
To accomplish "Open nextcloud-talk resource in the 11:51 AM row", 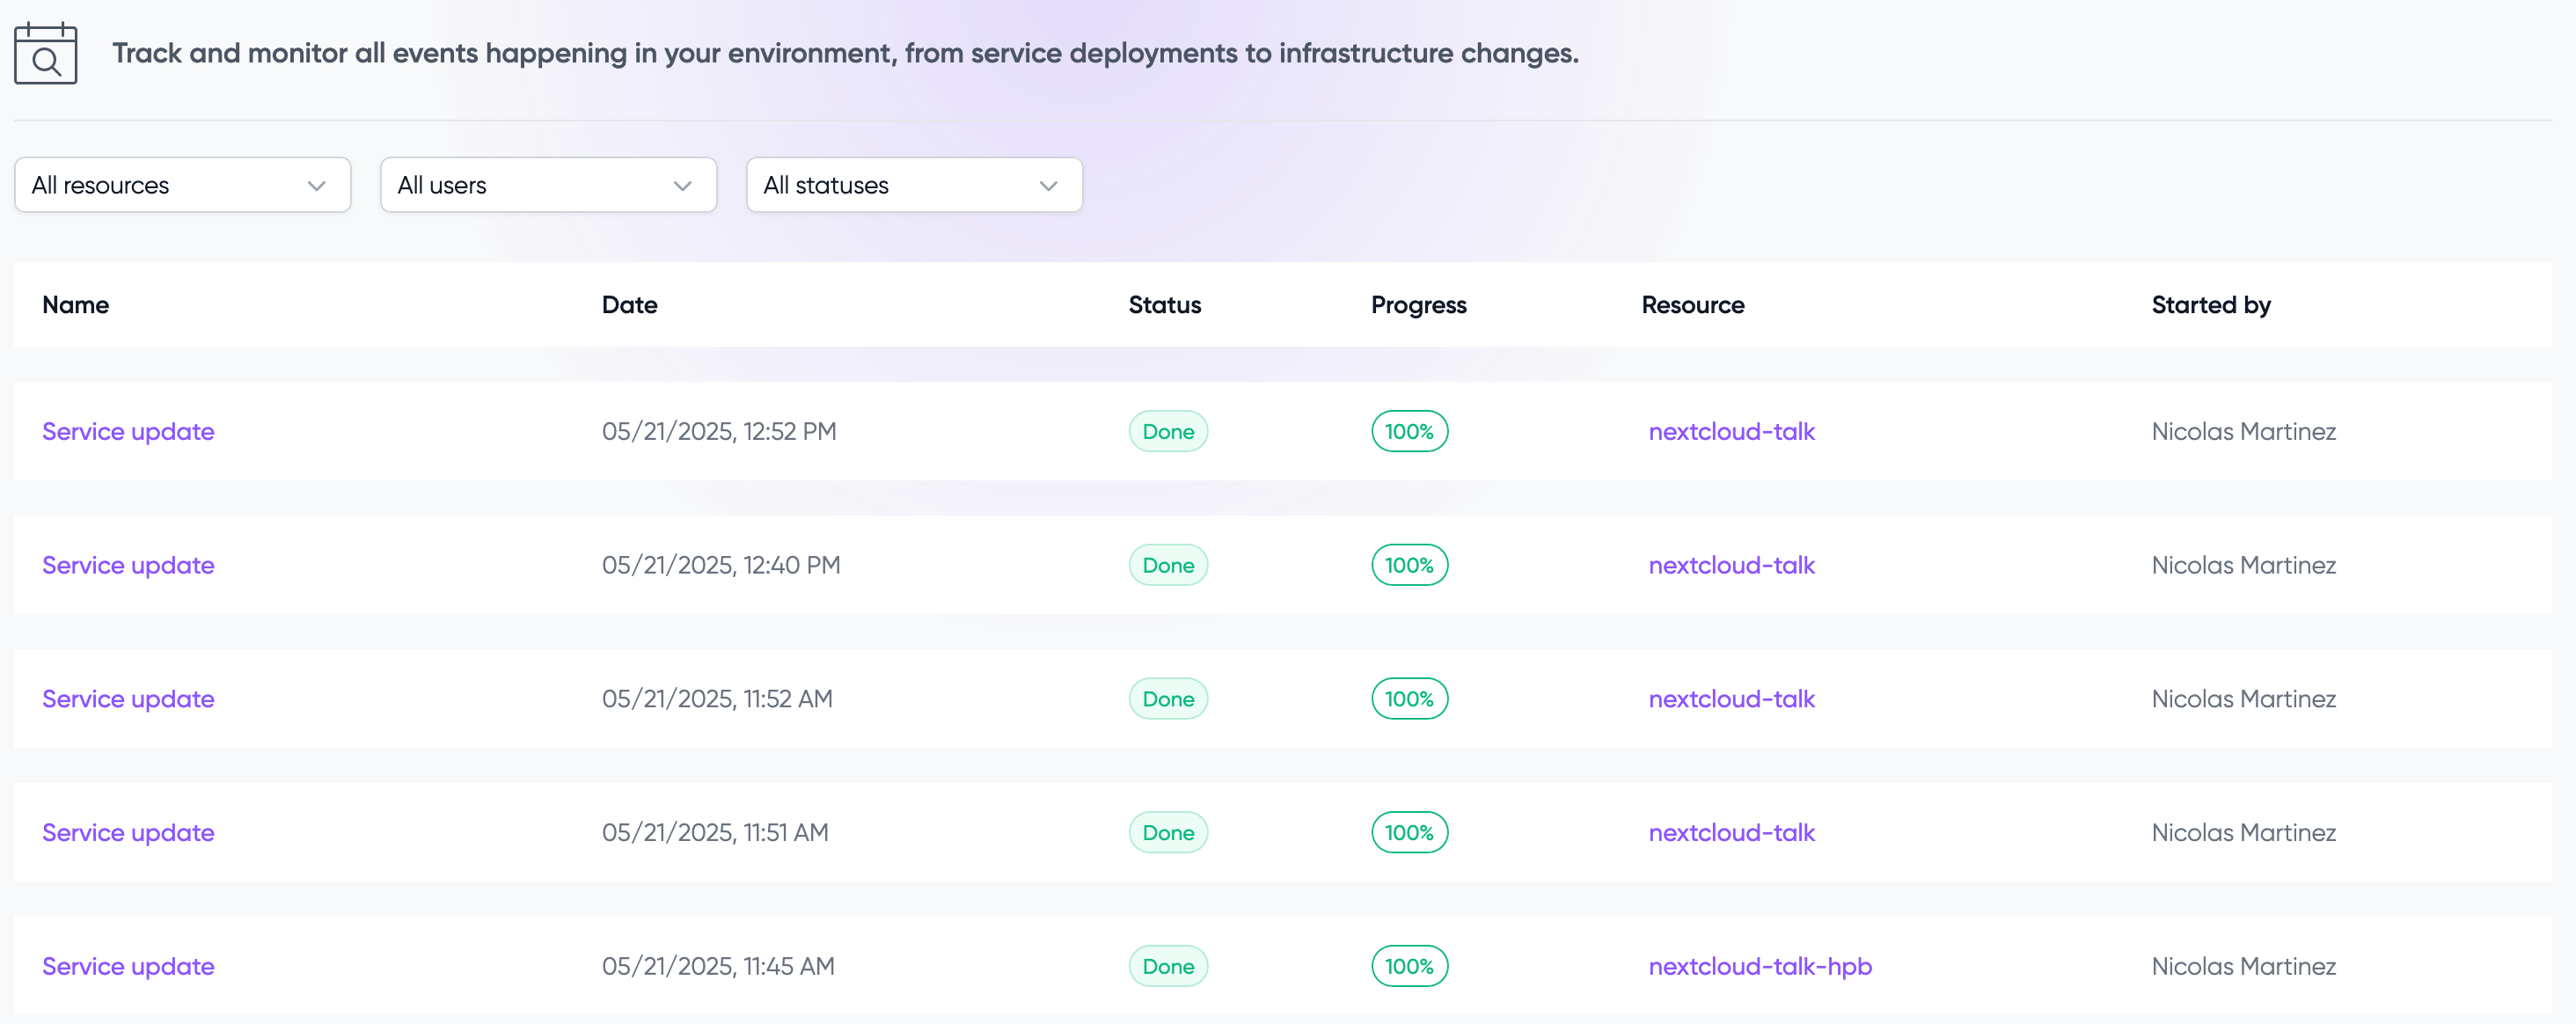I will [x=1731, y=833].
